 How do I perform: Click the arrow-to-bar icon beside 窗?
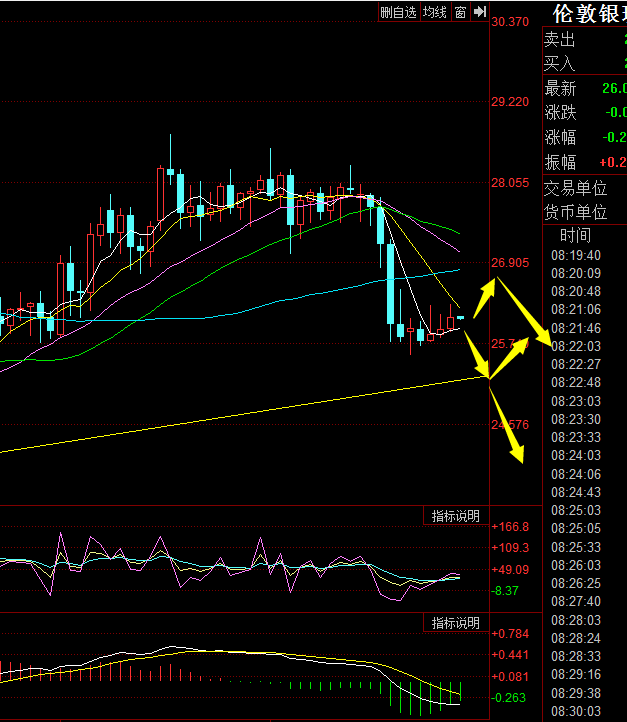pyautogui.click(x=480, y=12)
